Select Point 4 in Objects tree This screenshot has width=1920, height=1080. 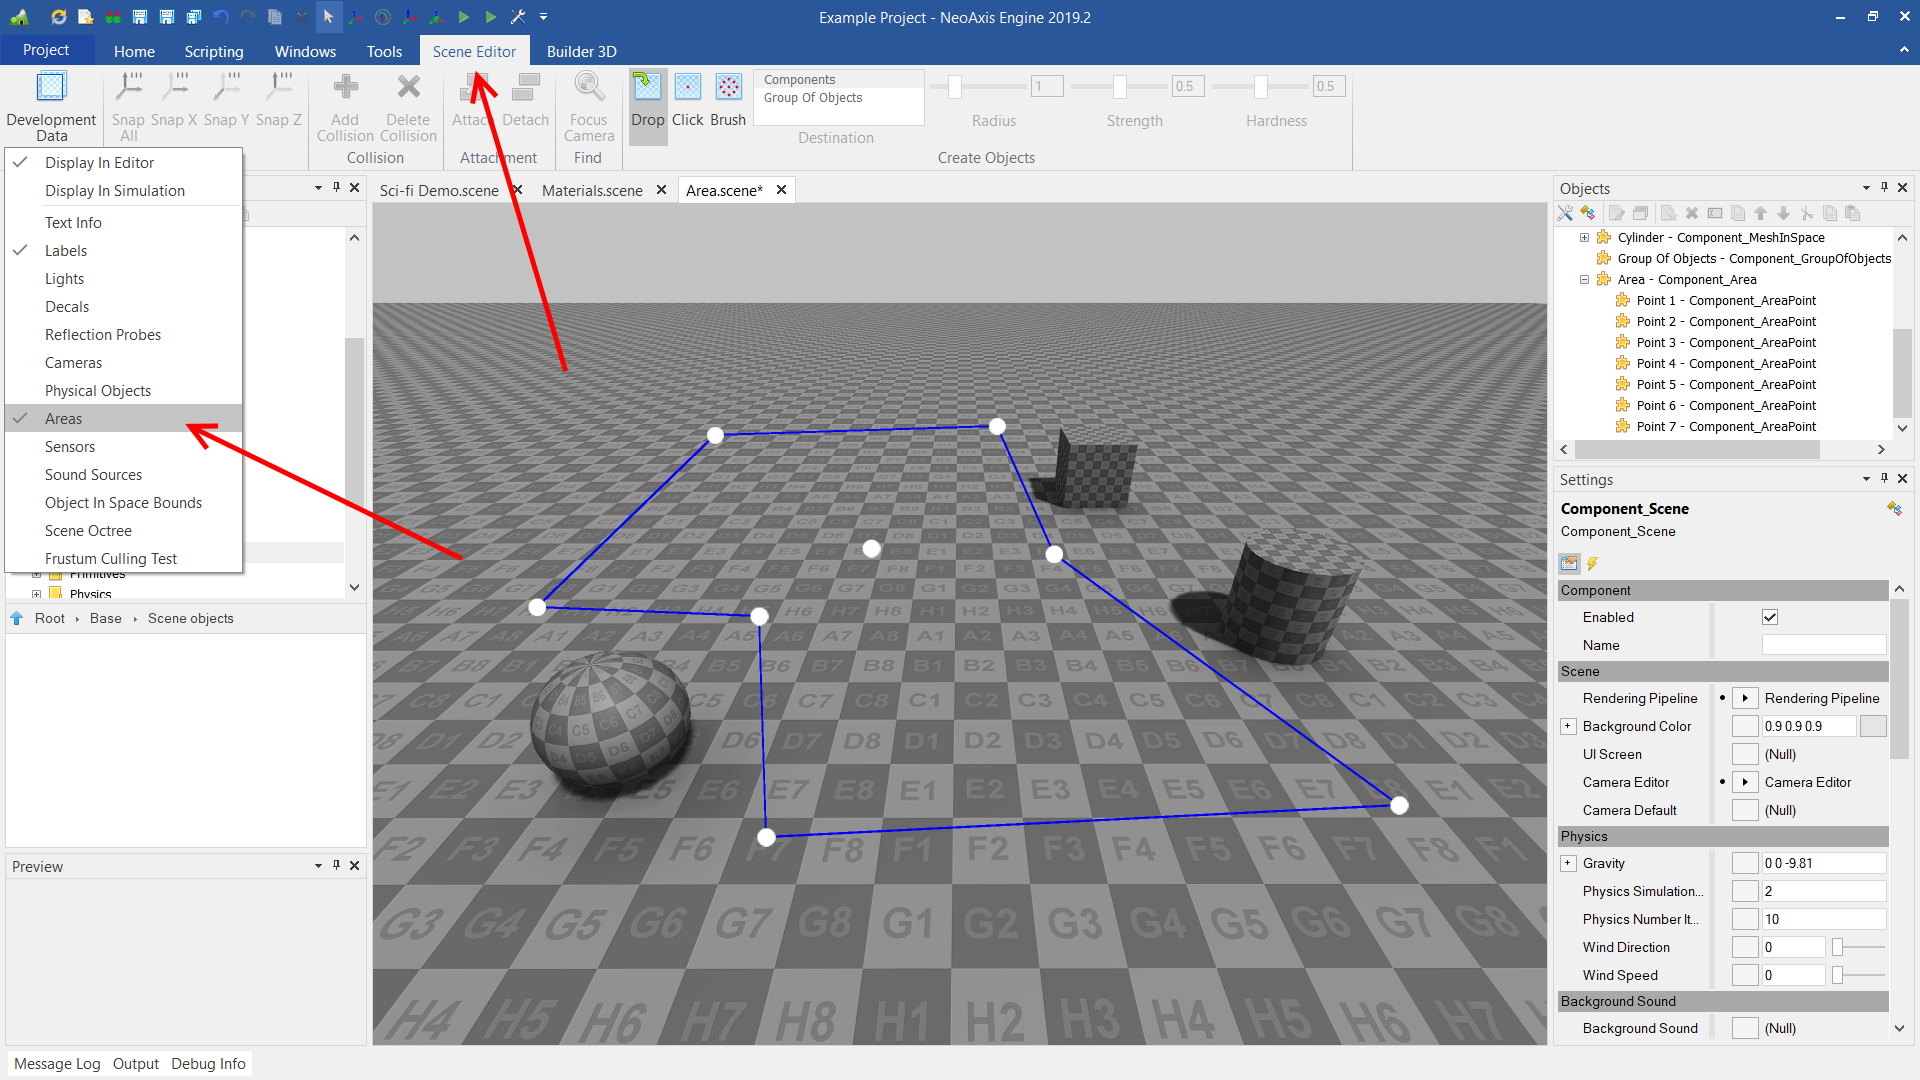[1726, 364]
